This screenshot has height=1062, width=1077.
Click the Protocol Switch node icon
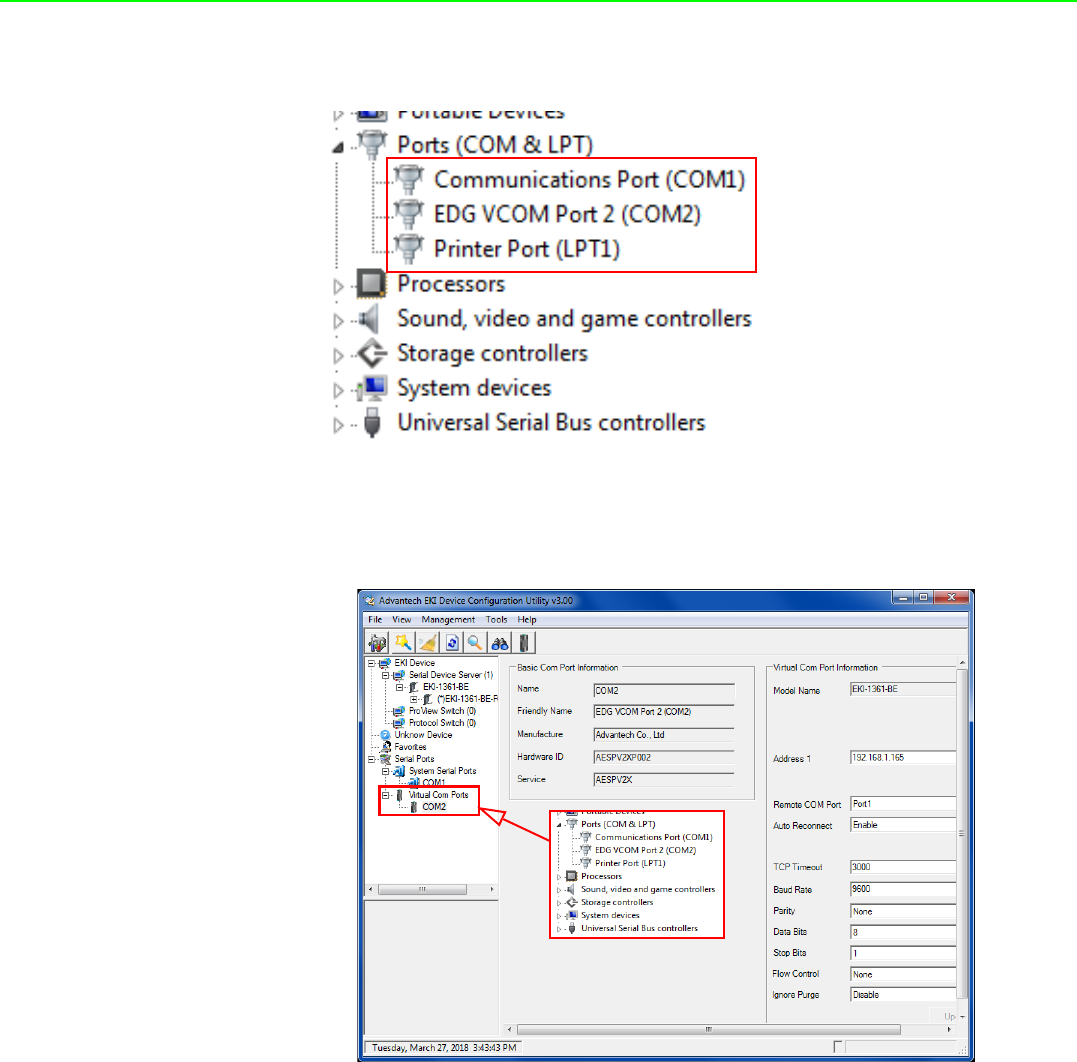399,723
